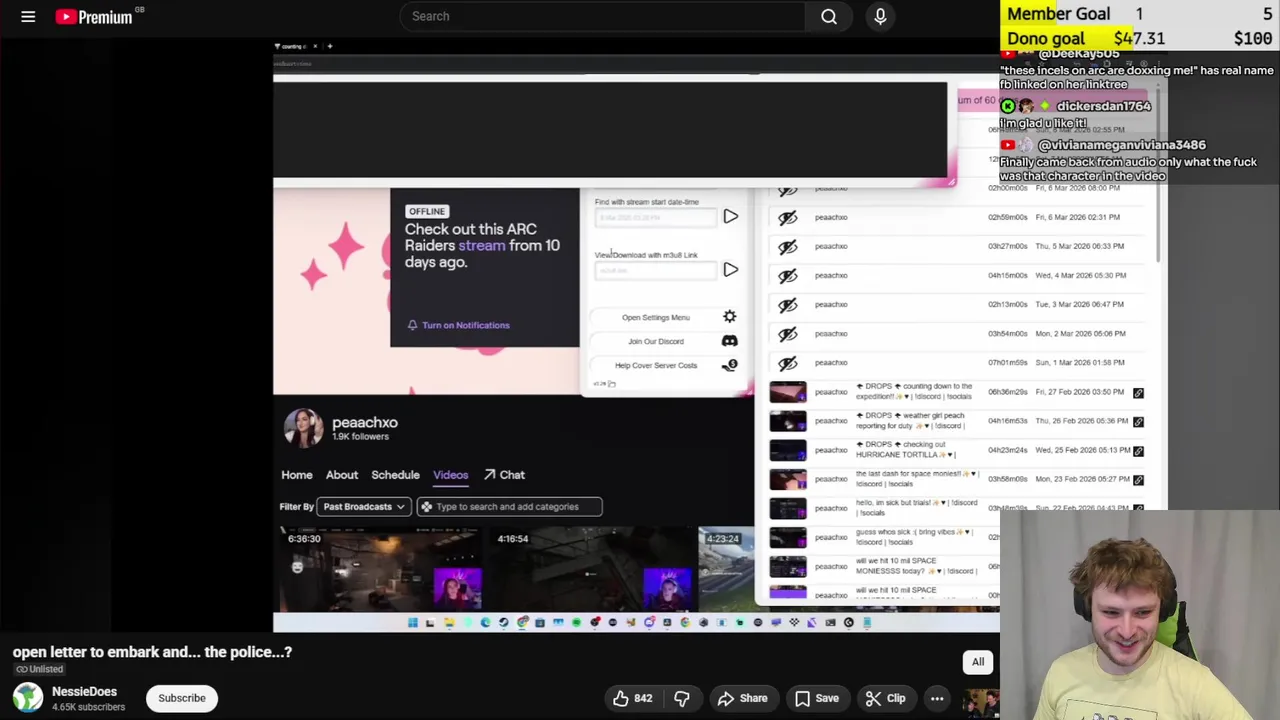Save the video to a playlist
The width and height of the screenshot is (1280, 720).
pos(816,698)
